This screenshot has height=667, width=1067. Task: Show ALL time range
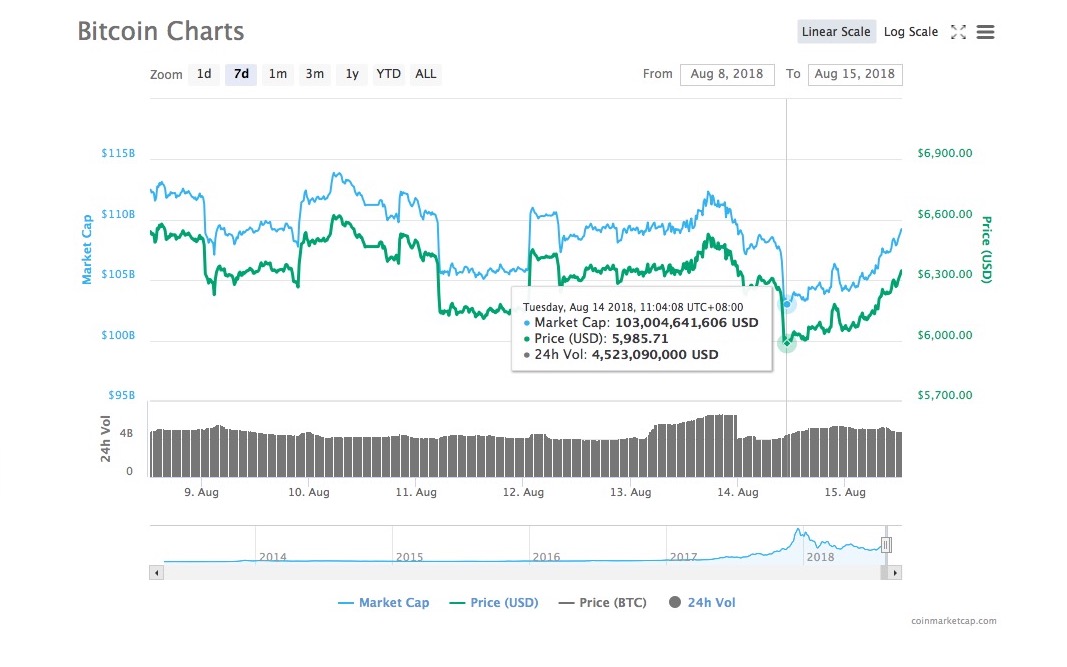pos(426,74)
